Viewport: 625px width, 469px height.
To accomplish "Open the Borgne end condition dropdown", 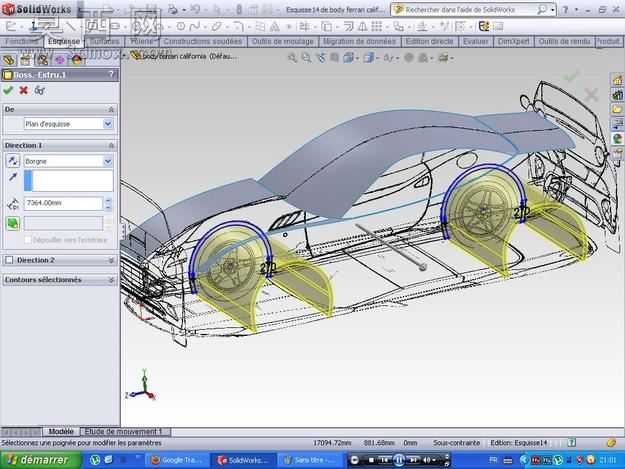I will point(108,161).
